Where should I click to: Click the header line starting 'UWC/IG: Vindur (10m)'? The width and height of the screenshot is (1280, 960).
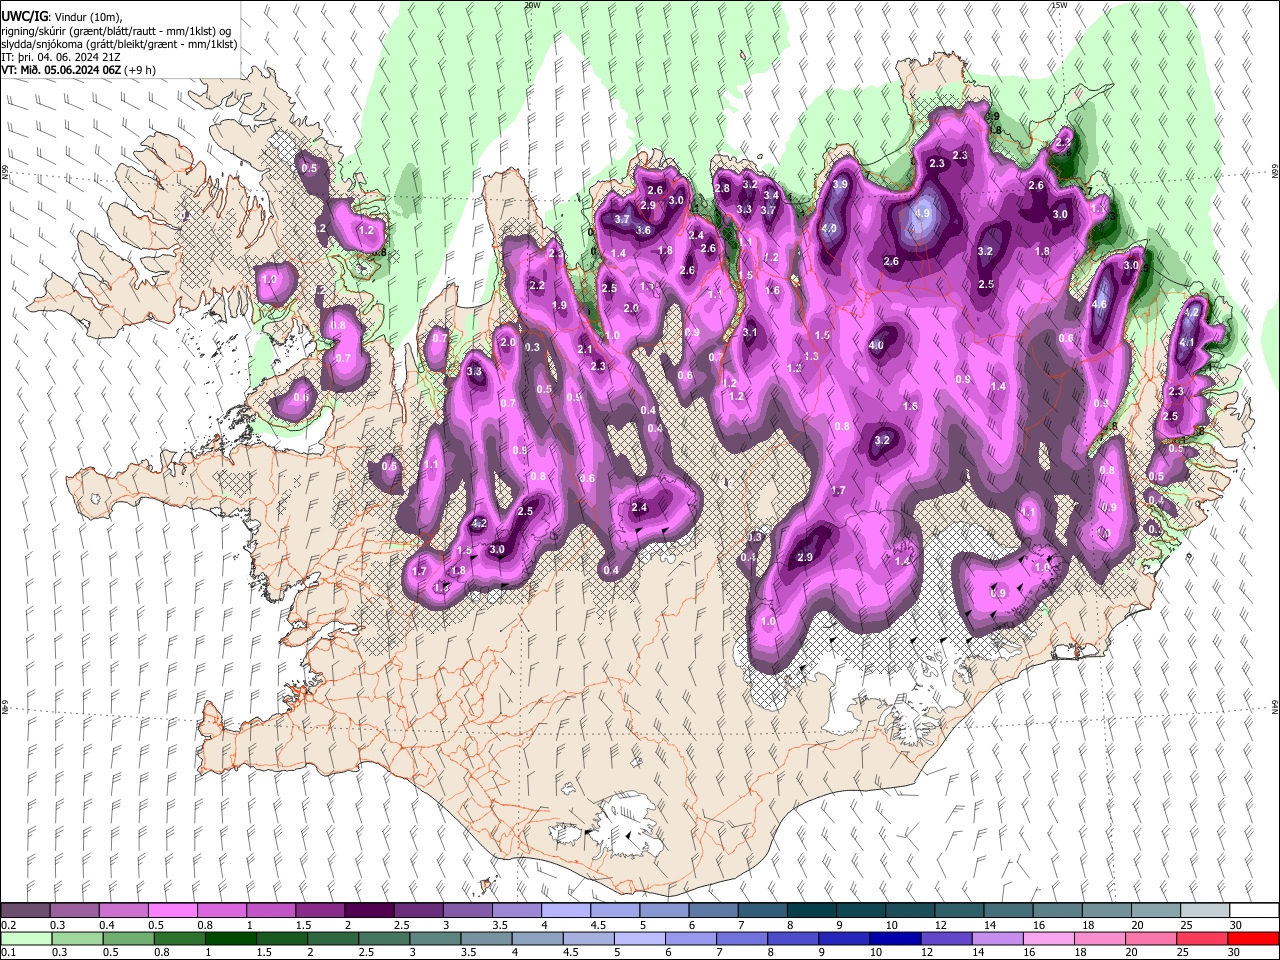click(61, 16)
